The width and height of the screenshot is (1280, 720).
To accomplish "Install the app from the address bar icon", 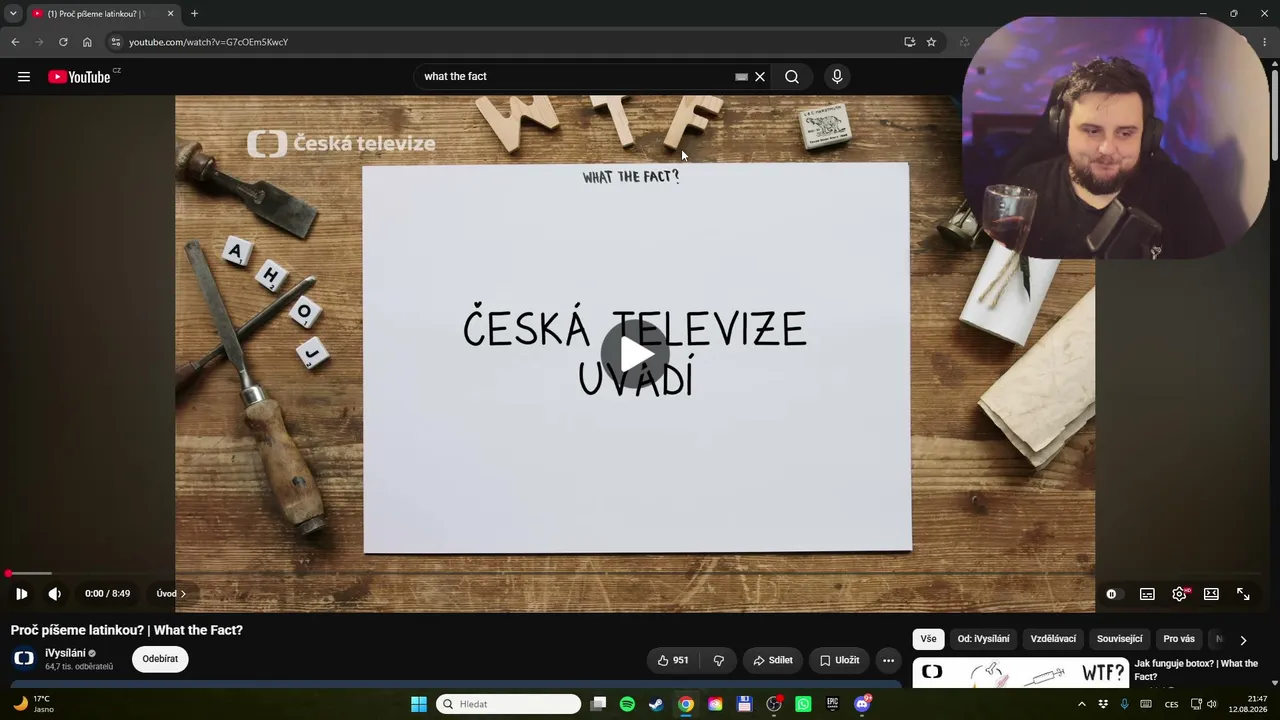I will point(909,42).
